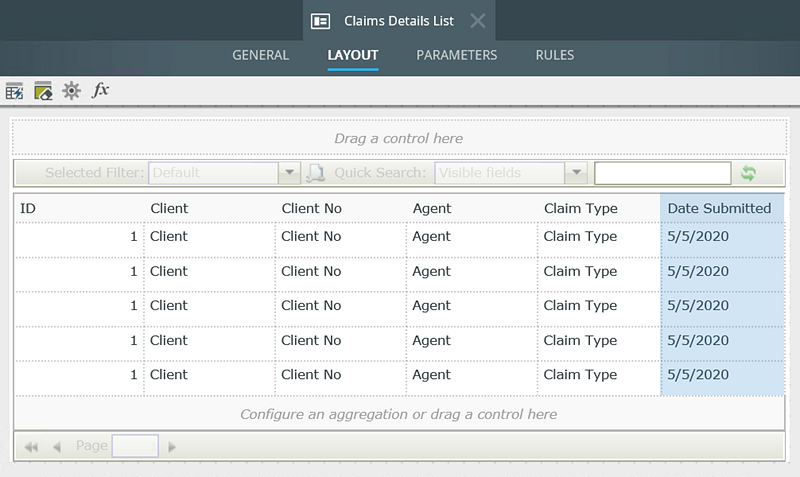Go to the previous page arrow
This screenshot has width=800, height=477.
pyautogui.click(x=57, y=447)
